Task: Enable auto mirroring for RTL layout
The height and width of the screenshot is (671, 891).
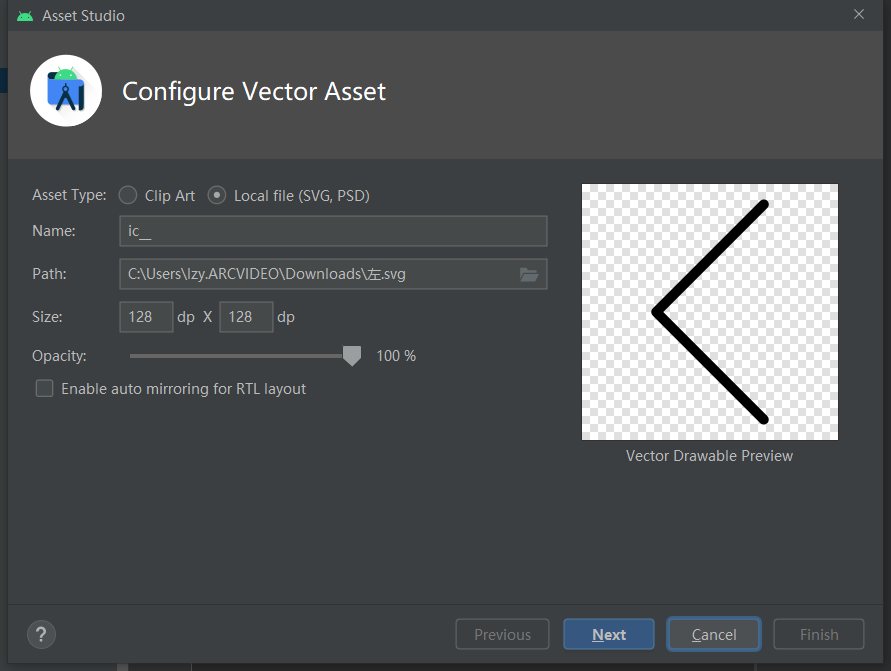Action: [x=44, y=388]
